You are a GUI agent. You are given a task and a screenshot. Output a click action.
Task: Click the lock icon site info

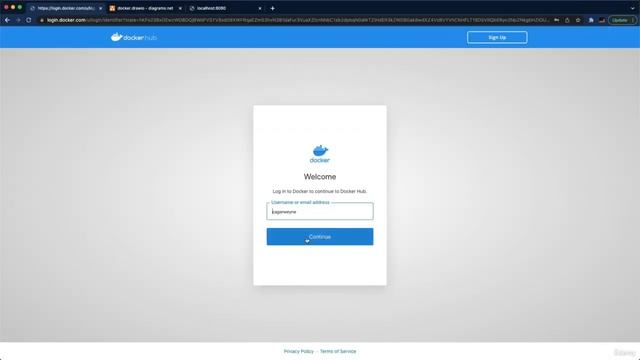(42, 20)
